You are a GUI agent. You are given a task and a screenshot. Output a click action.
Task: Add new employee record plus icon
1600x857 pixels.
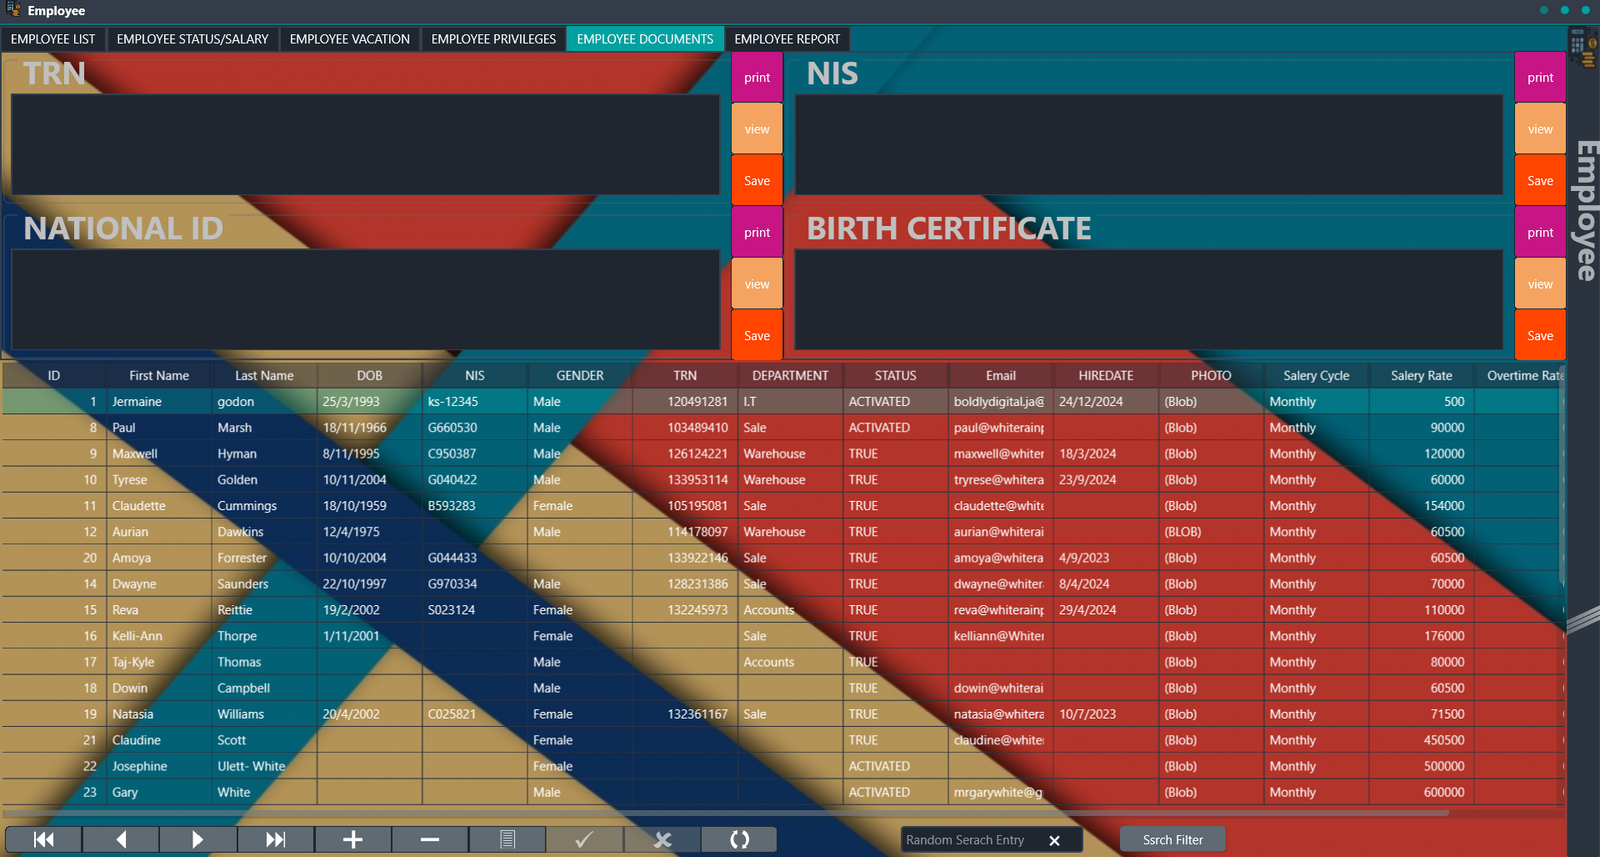pyautogui.click(x=353, y=840)
